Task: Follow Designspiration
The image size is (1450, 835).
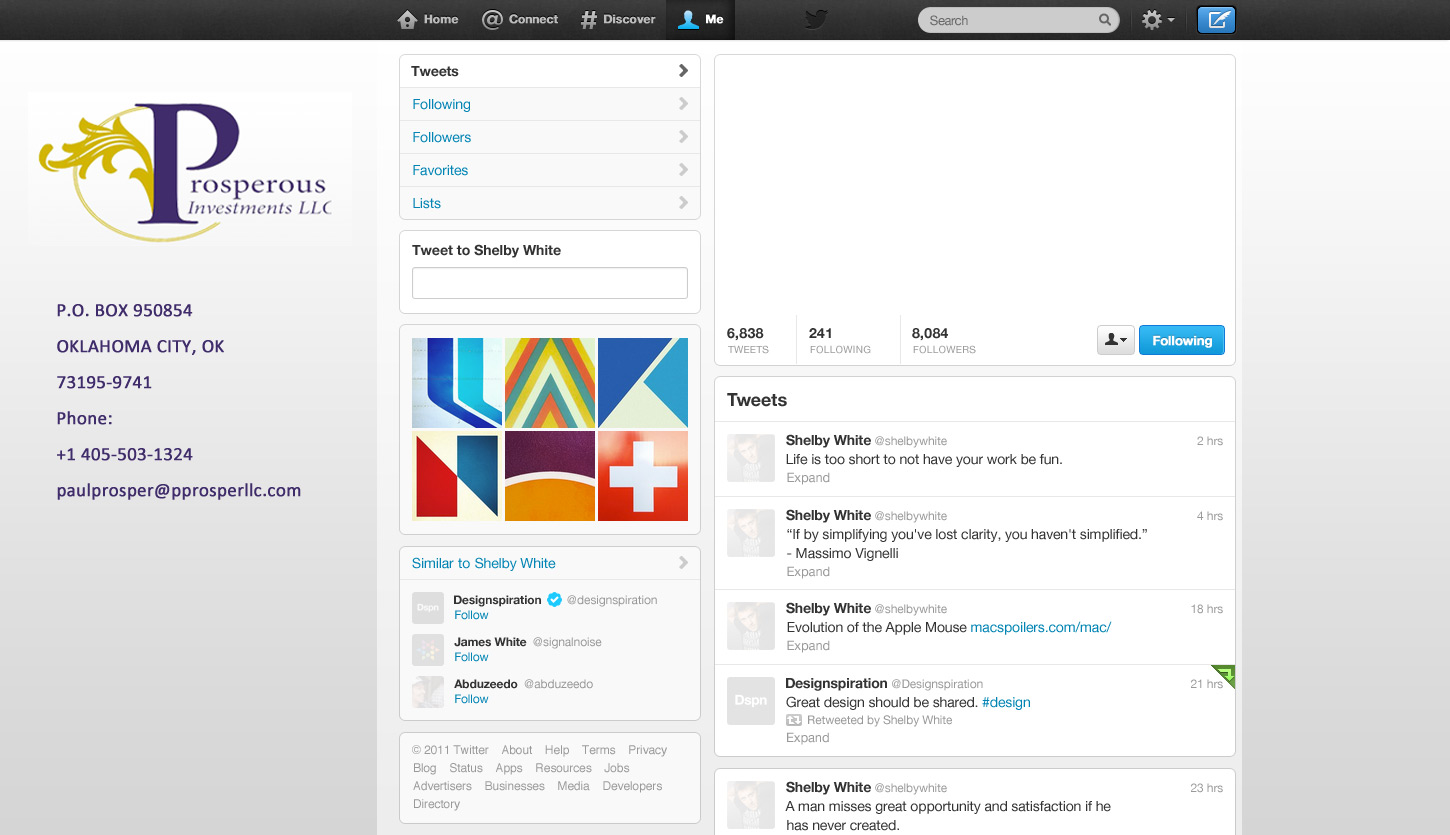Action: point(471,615)
